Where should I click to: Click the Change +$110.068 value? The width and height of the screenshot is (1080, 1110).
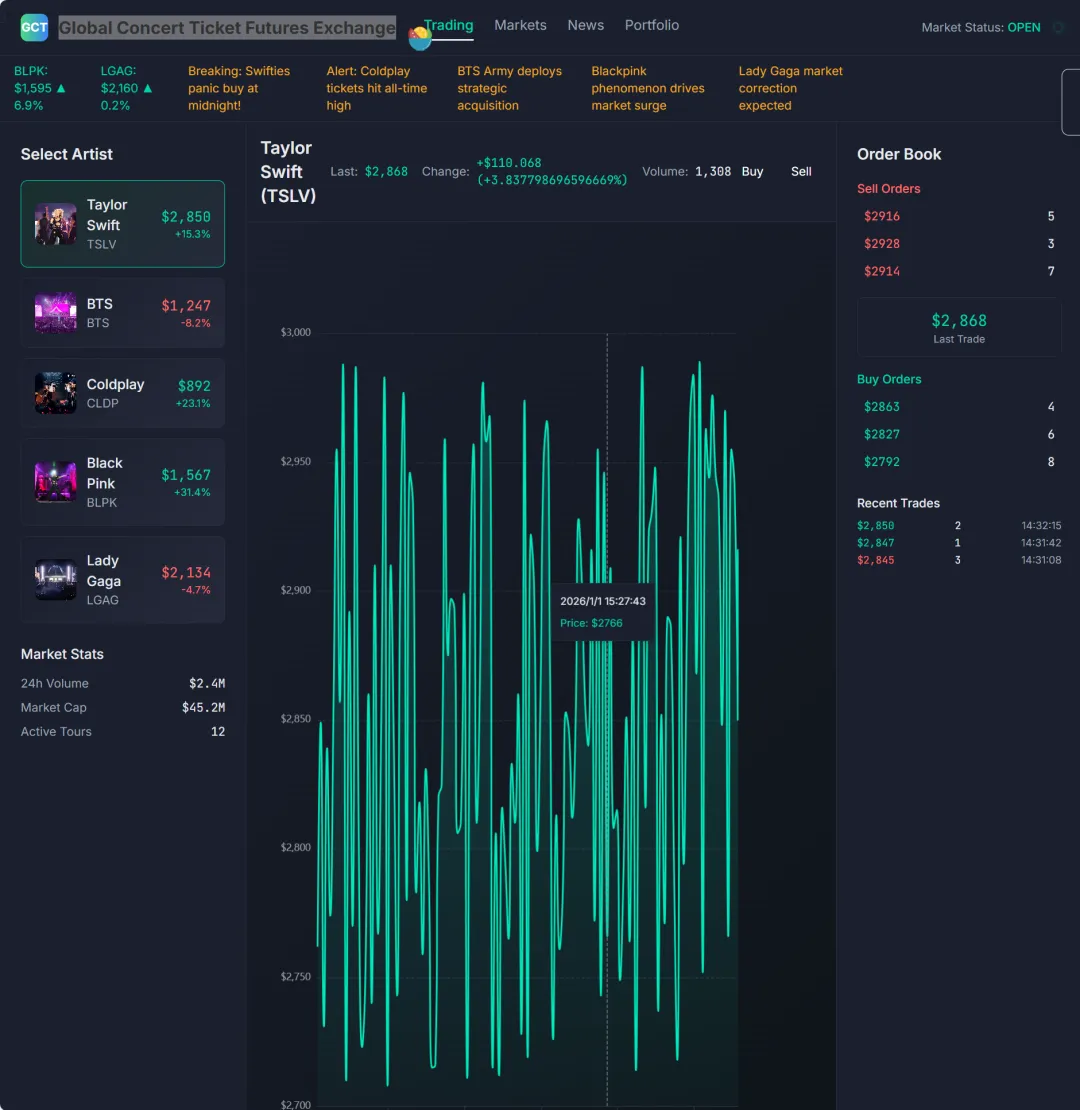[552, 171]
